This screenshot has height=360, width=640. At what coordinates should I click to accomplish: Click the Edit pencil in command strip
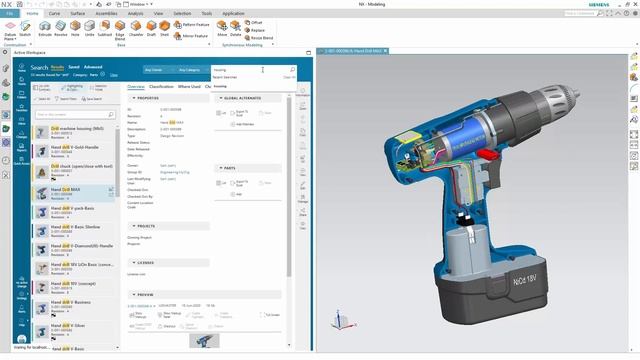coord(303,186)
